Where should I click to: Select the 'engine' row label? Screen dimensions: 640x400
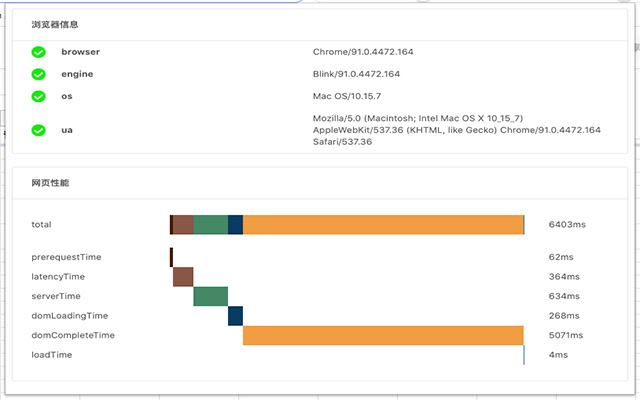(77, 74)
